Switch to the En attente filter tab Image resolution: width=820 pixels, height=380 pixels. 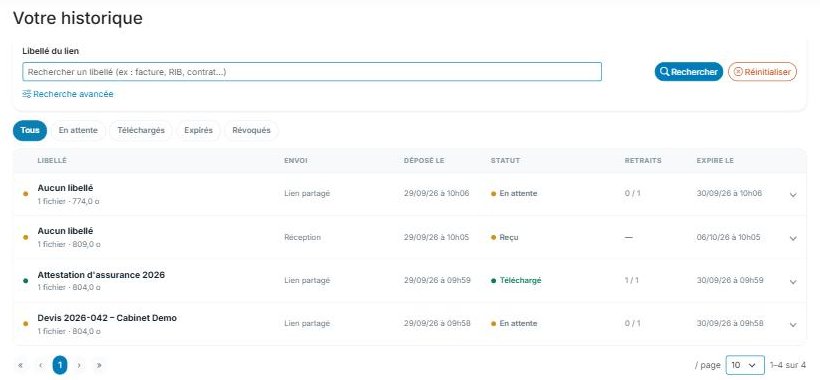(78, 131)
